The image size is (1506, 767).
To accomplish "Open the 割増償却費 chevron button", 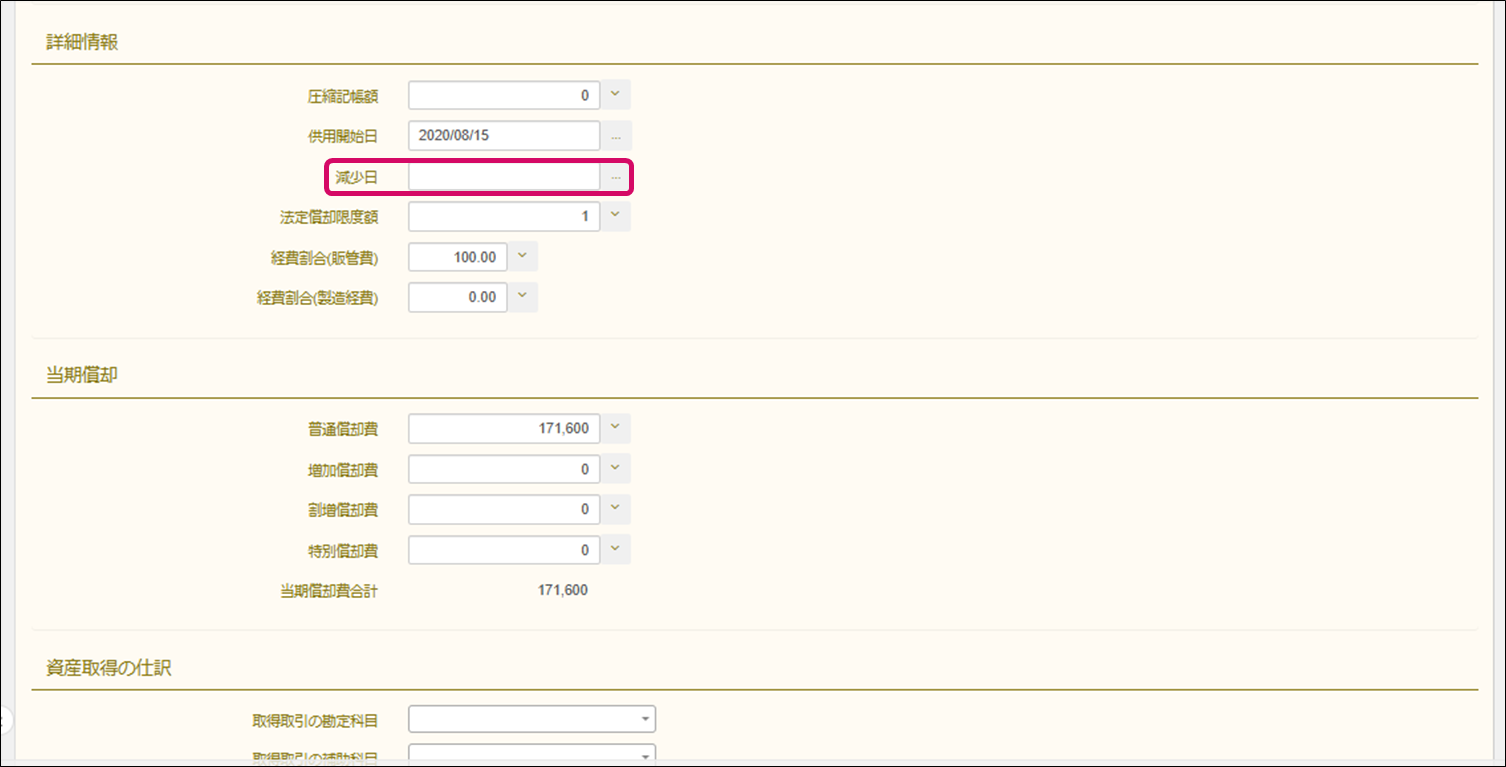I will point(616,510).
